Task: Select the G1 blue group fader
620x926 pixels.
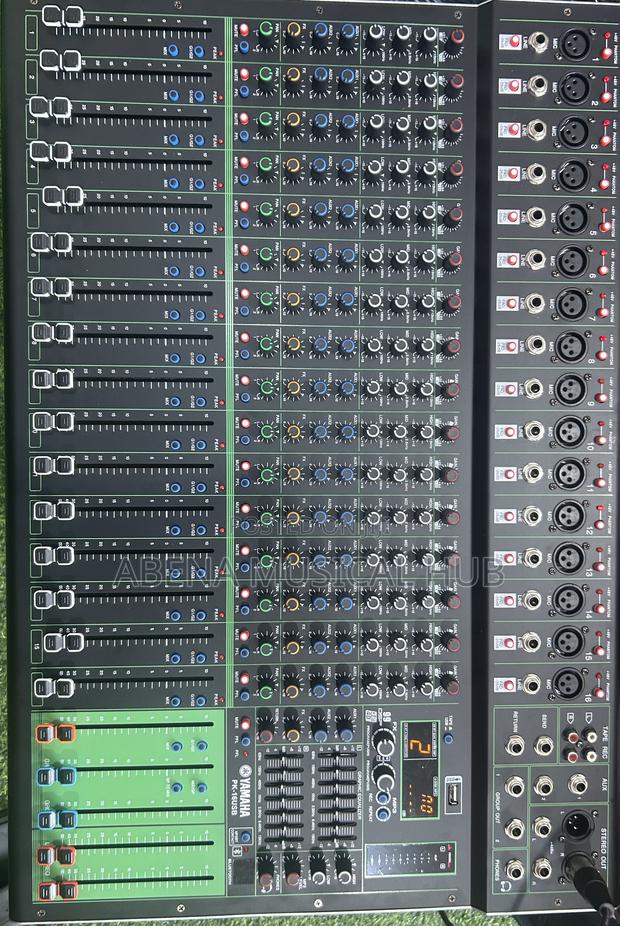Action: [57, 775]
